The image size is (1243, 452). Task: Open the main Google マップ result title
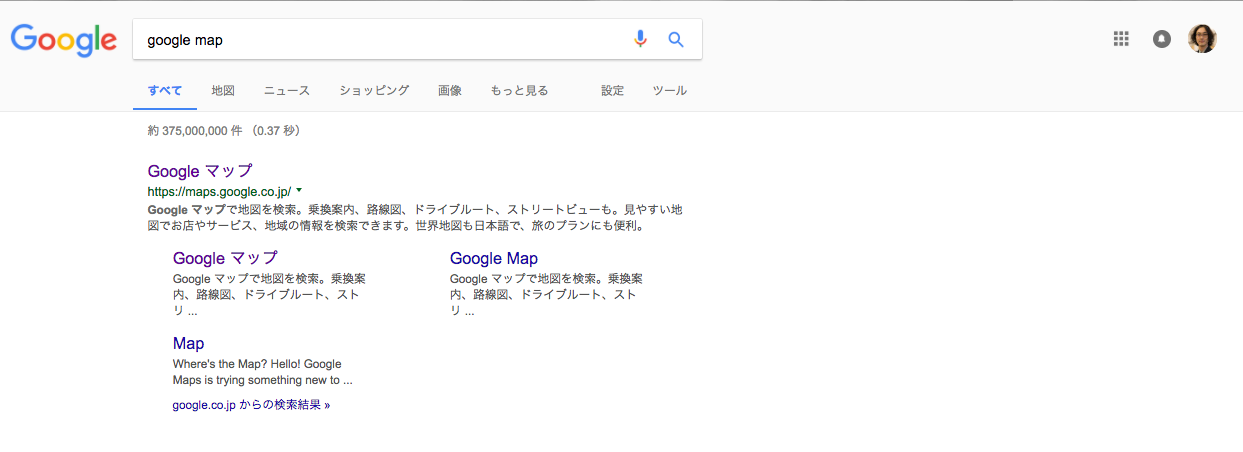coord(200,171)
